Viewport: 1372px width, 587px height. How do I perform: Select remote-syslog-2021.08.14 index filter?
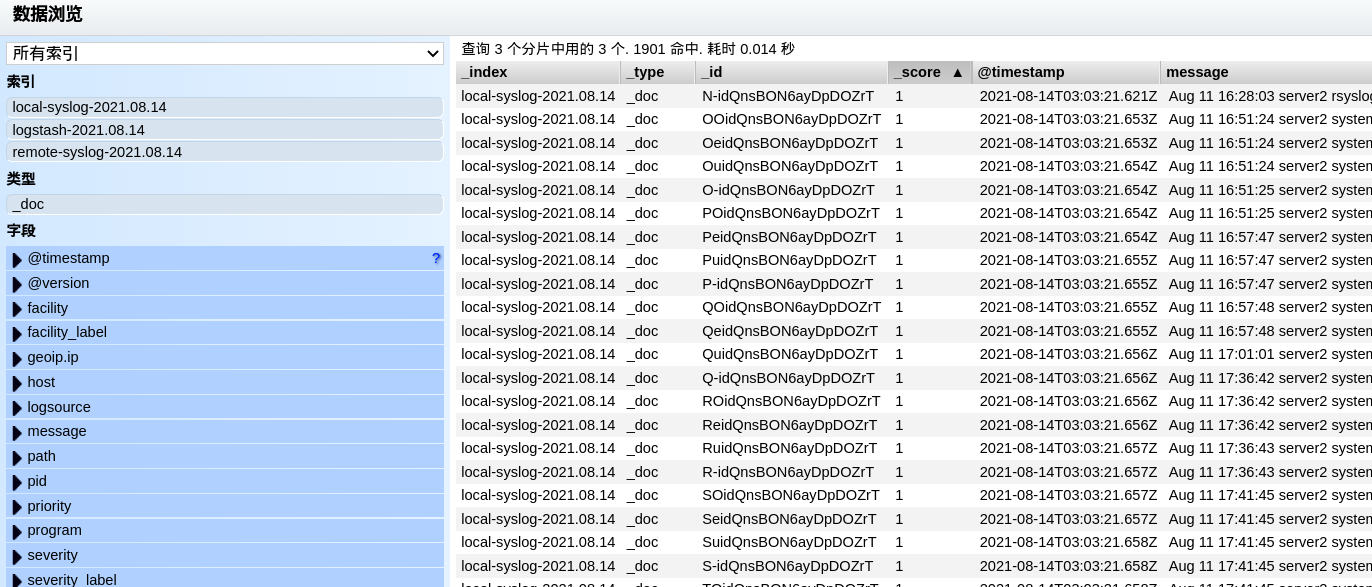225,152
